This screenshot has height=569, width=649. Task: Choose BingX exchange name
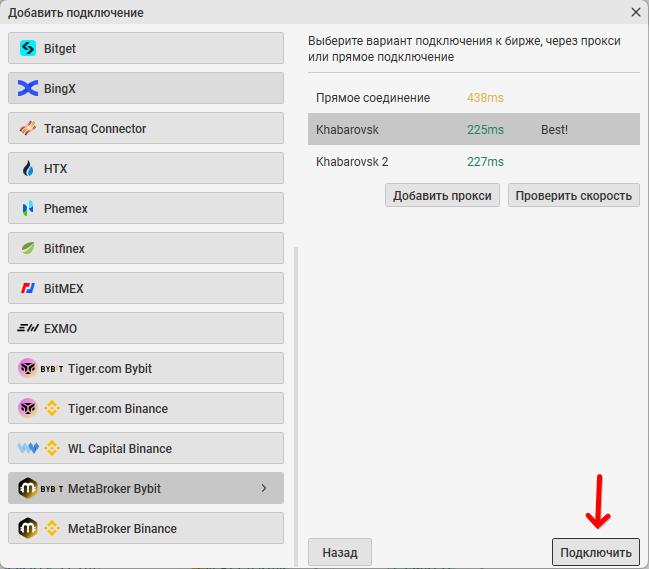(60, 89)
